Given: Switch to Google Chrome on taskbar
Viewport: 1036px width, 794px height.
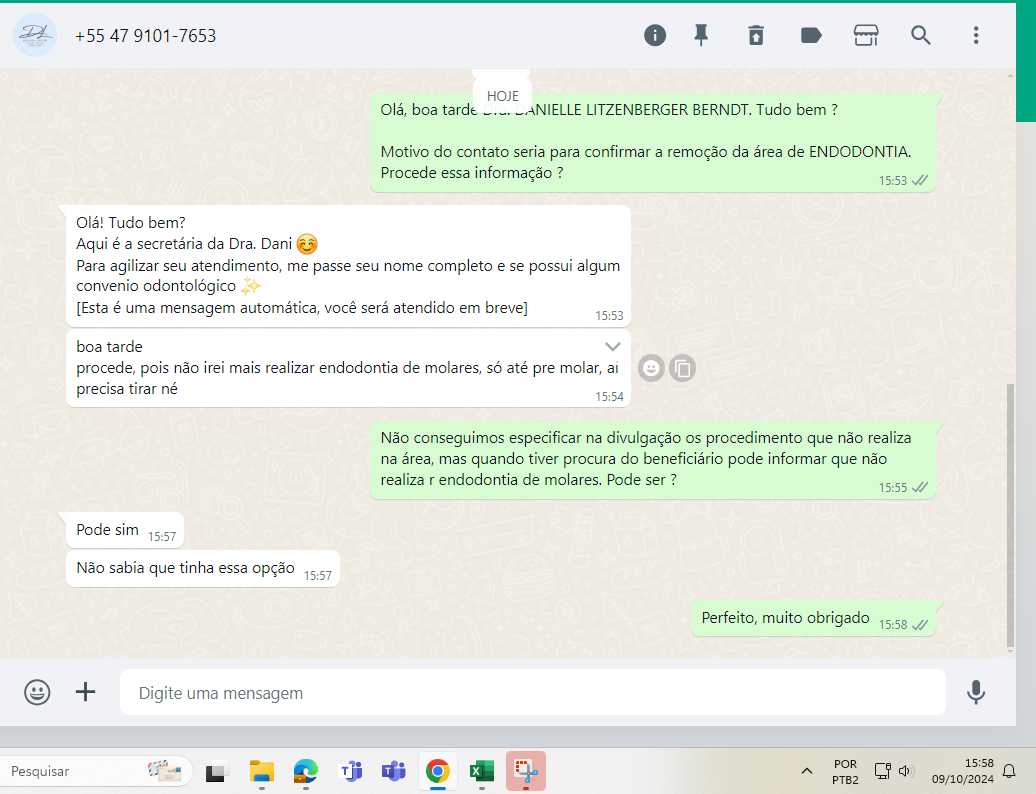Looking at the screenshot, I should 437,771.
